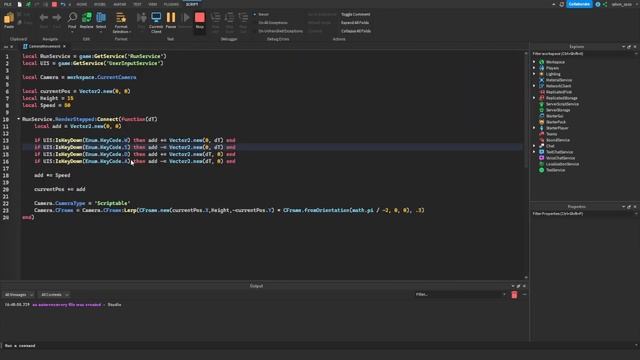Click the undo arrow in quick access bar

coord(63,4)
